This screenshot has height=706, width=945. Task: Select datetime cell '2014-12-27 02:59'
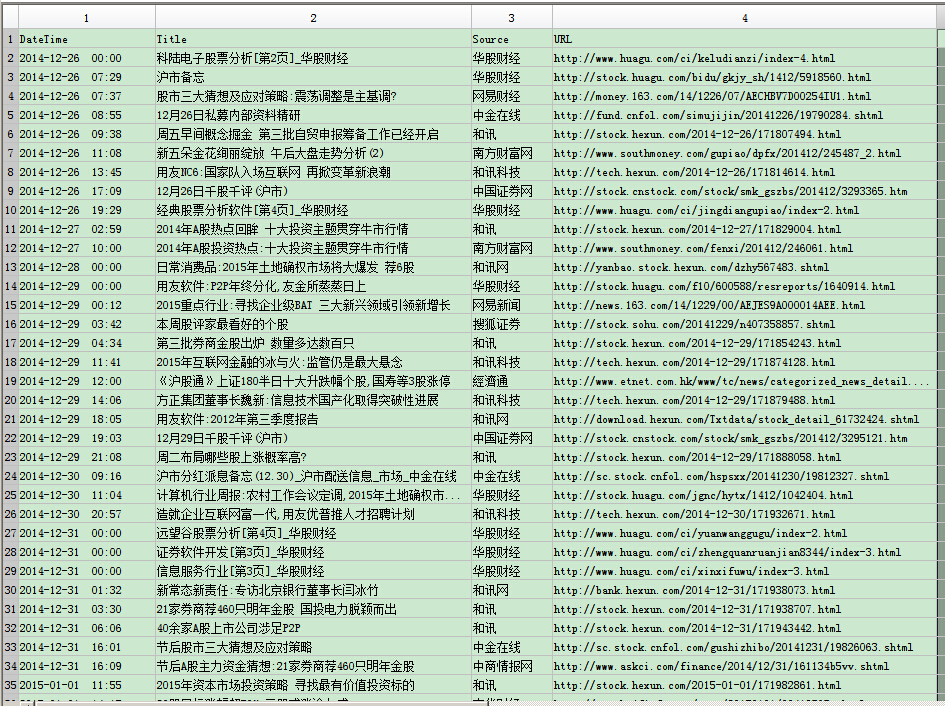pos(87,229)
